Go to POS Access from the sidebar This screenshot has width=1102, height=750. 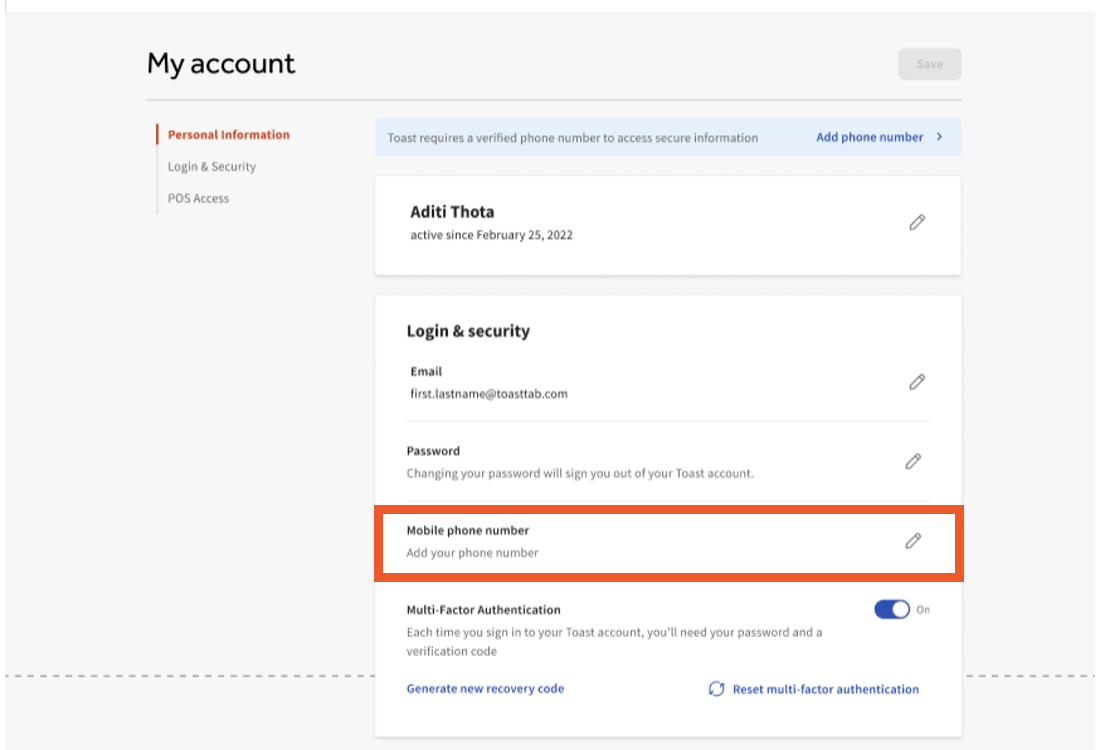[x=198, y=198]
